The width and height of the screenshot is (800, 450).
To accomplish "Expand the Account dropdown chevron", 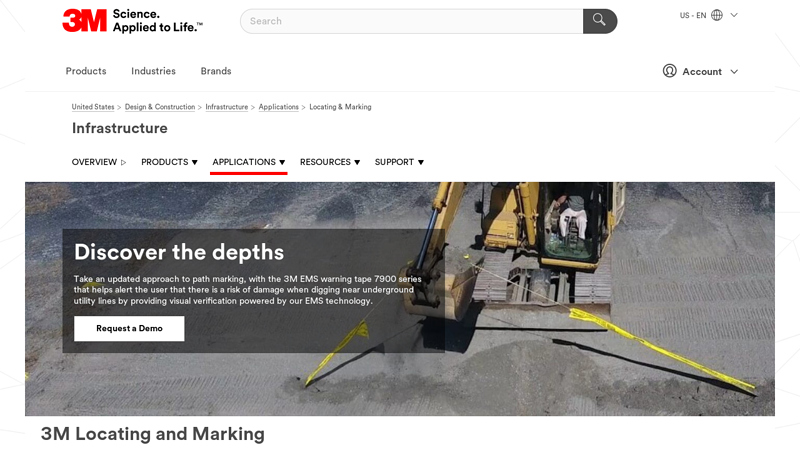I will pyautogui.click(x=734, y=72).
